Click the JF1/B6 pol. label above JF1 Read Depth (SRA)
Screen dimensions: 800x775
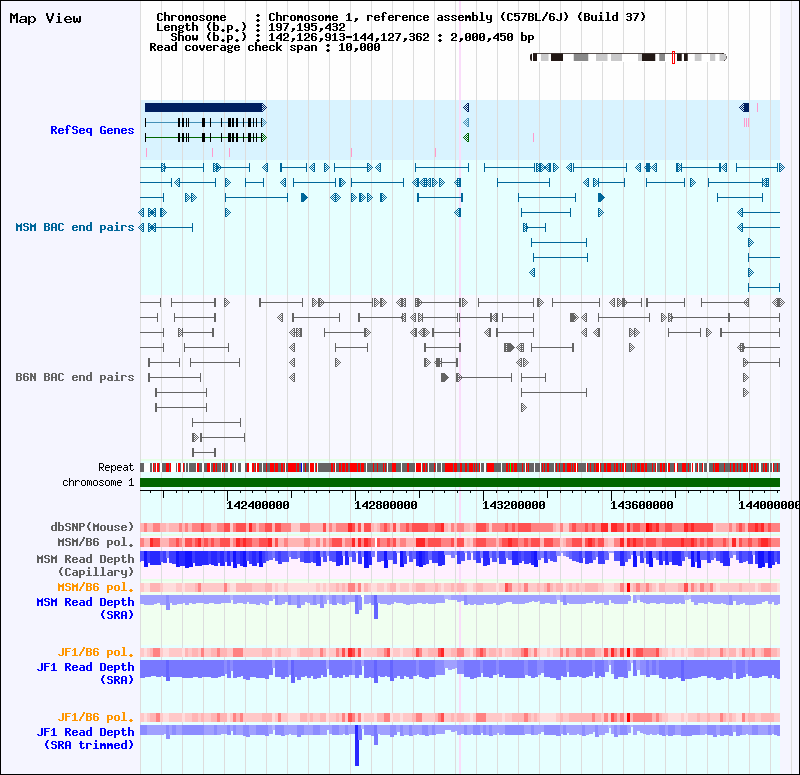pyautogui.click(x=95, y=652)
